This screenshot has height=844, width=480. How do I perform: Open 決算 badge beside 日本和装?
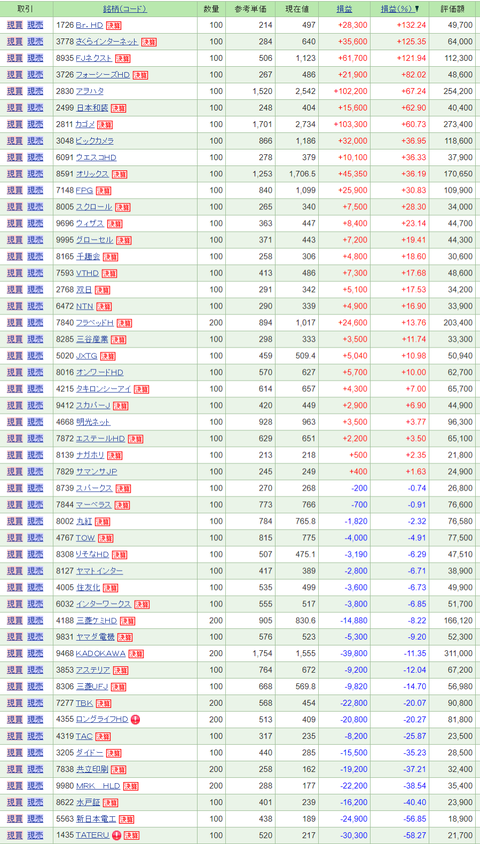pos(118,108)
